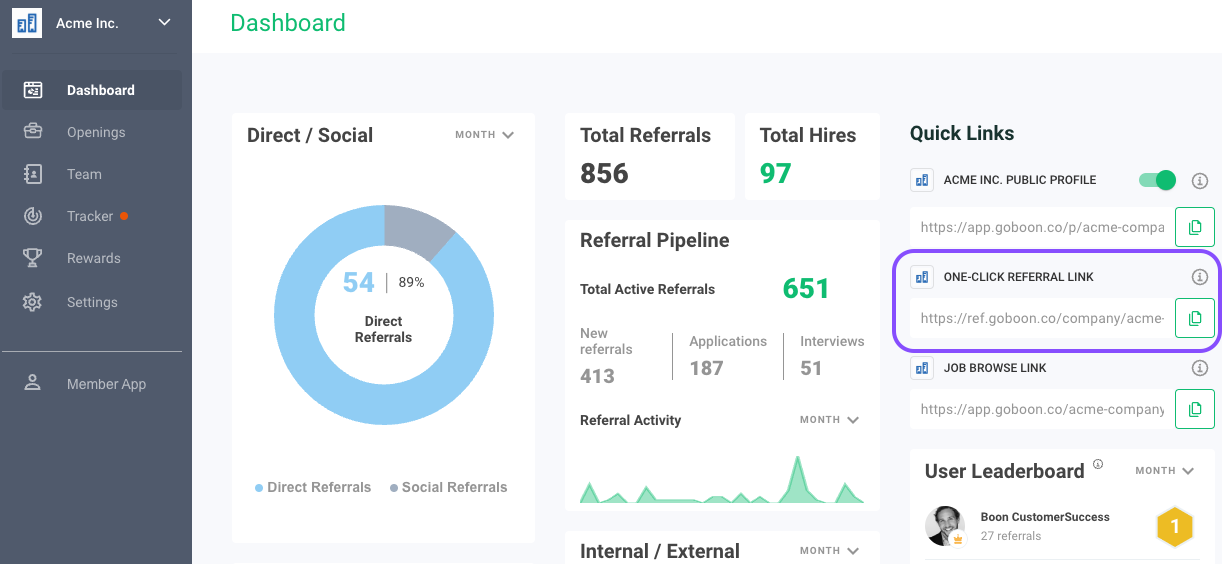Click the Dashboard page title
Image resolution: width=1222 pixels, height=564 pixels.
pos(288,23)
